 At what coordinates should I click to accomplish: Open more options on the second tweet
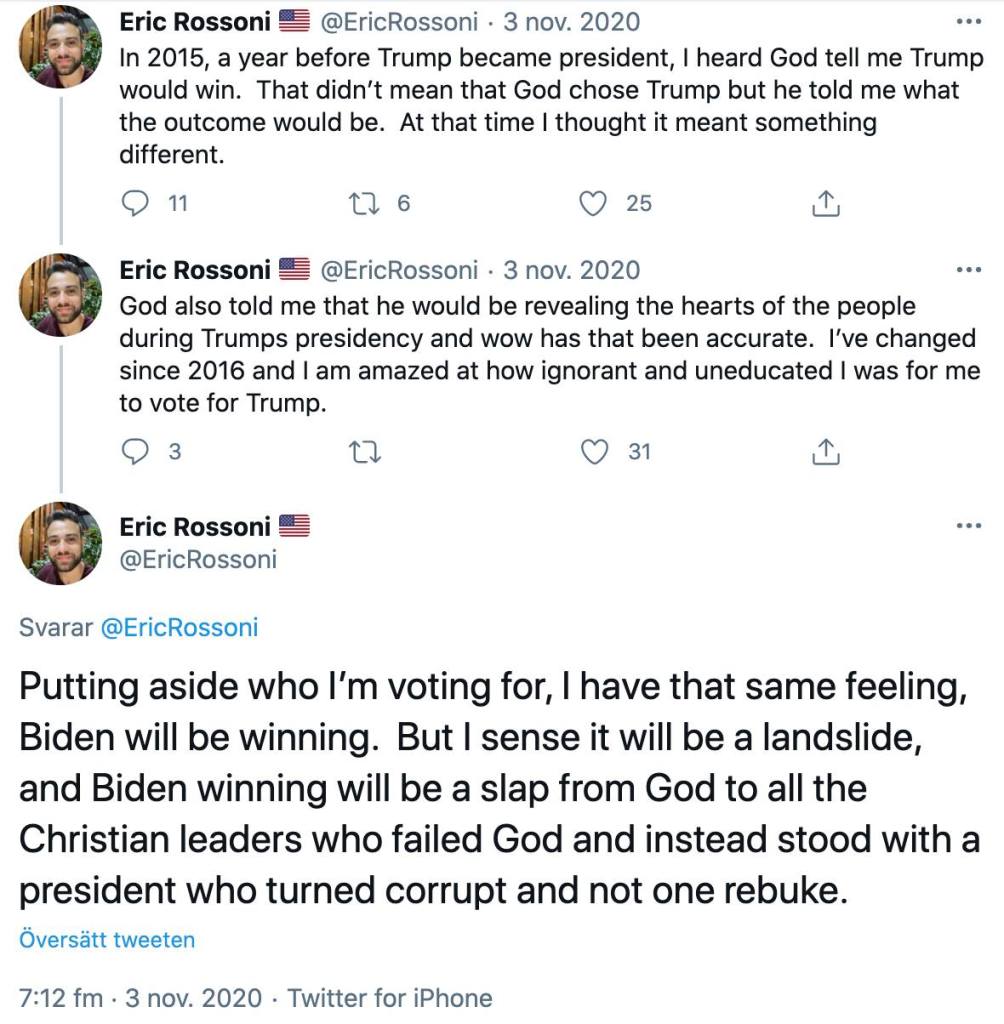click(969, 270)
